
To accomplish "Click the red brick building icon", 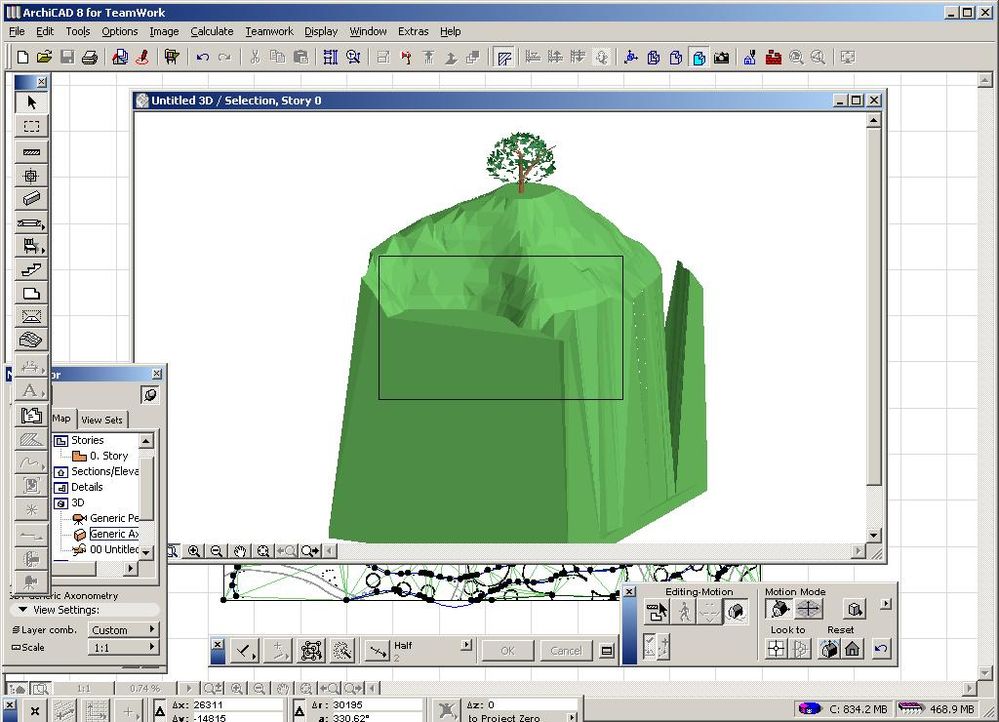I will (x=773, y=57).
